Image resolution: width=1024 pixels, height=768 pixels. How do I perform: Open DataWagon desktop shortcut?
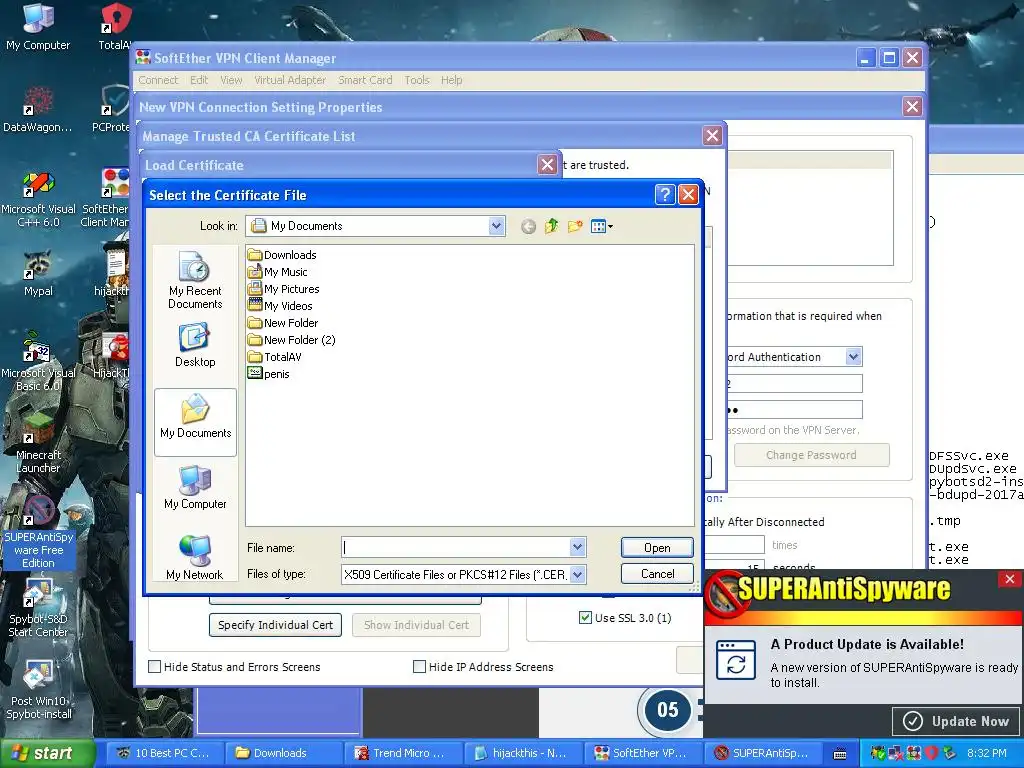pyautogui.click(x=38, y=109)
